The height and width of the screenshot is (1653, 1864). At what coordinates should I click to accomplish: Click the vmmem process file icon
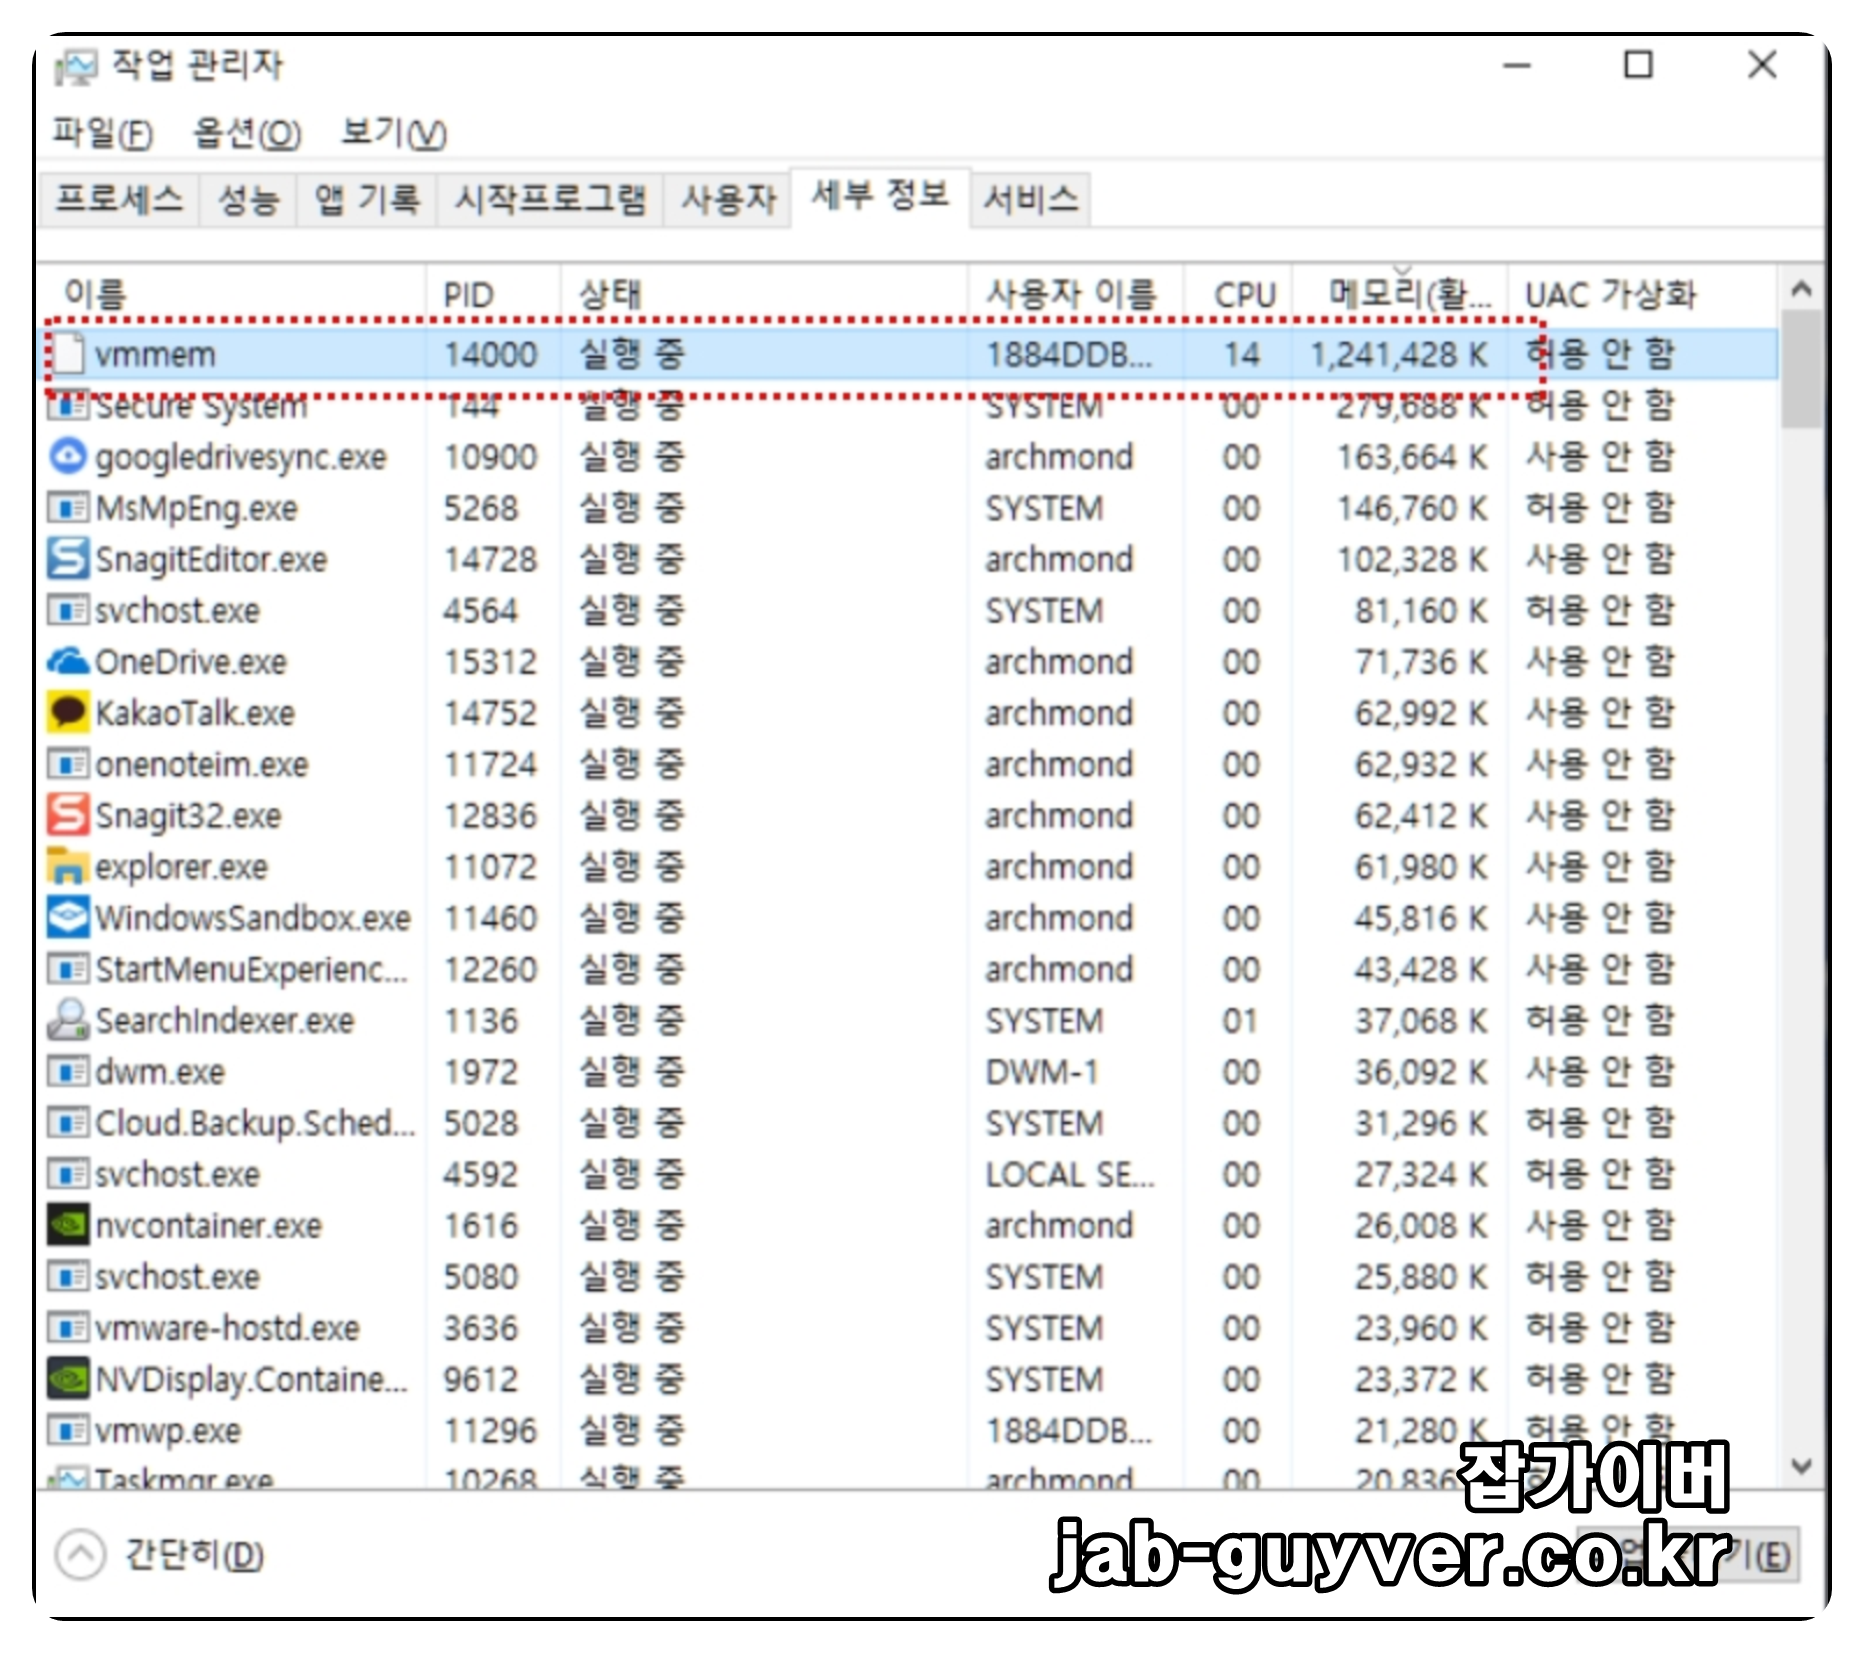pos(68,354)
